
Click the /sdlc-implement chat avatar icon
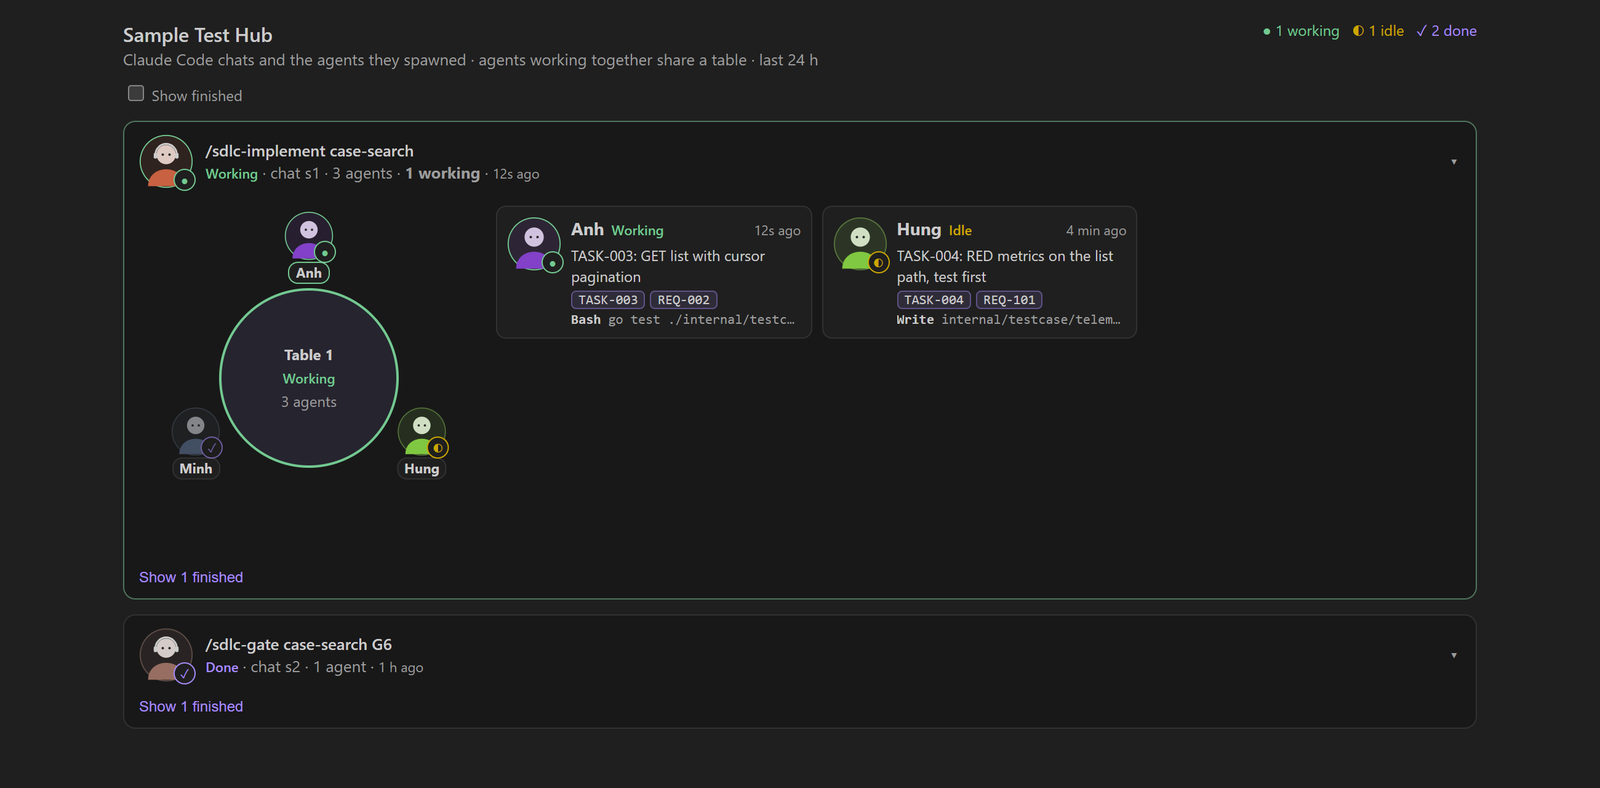pos(166,161)
